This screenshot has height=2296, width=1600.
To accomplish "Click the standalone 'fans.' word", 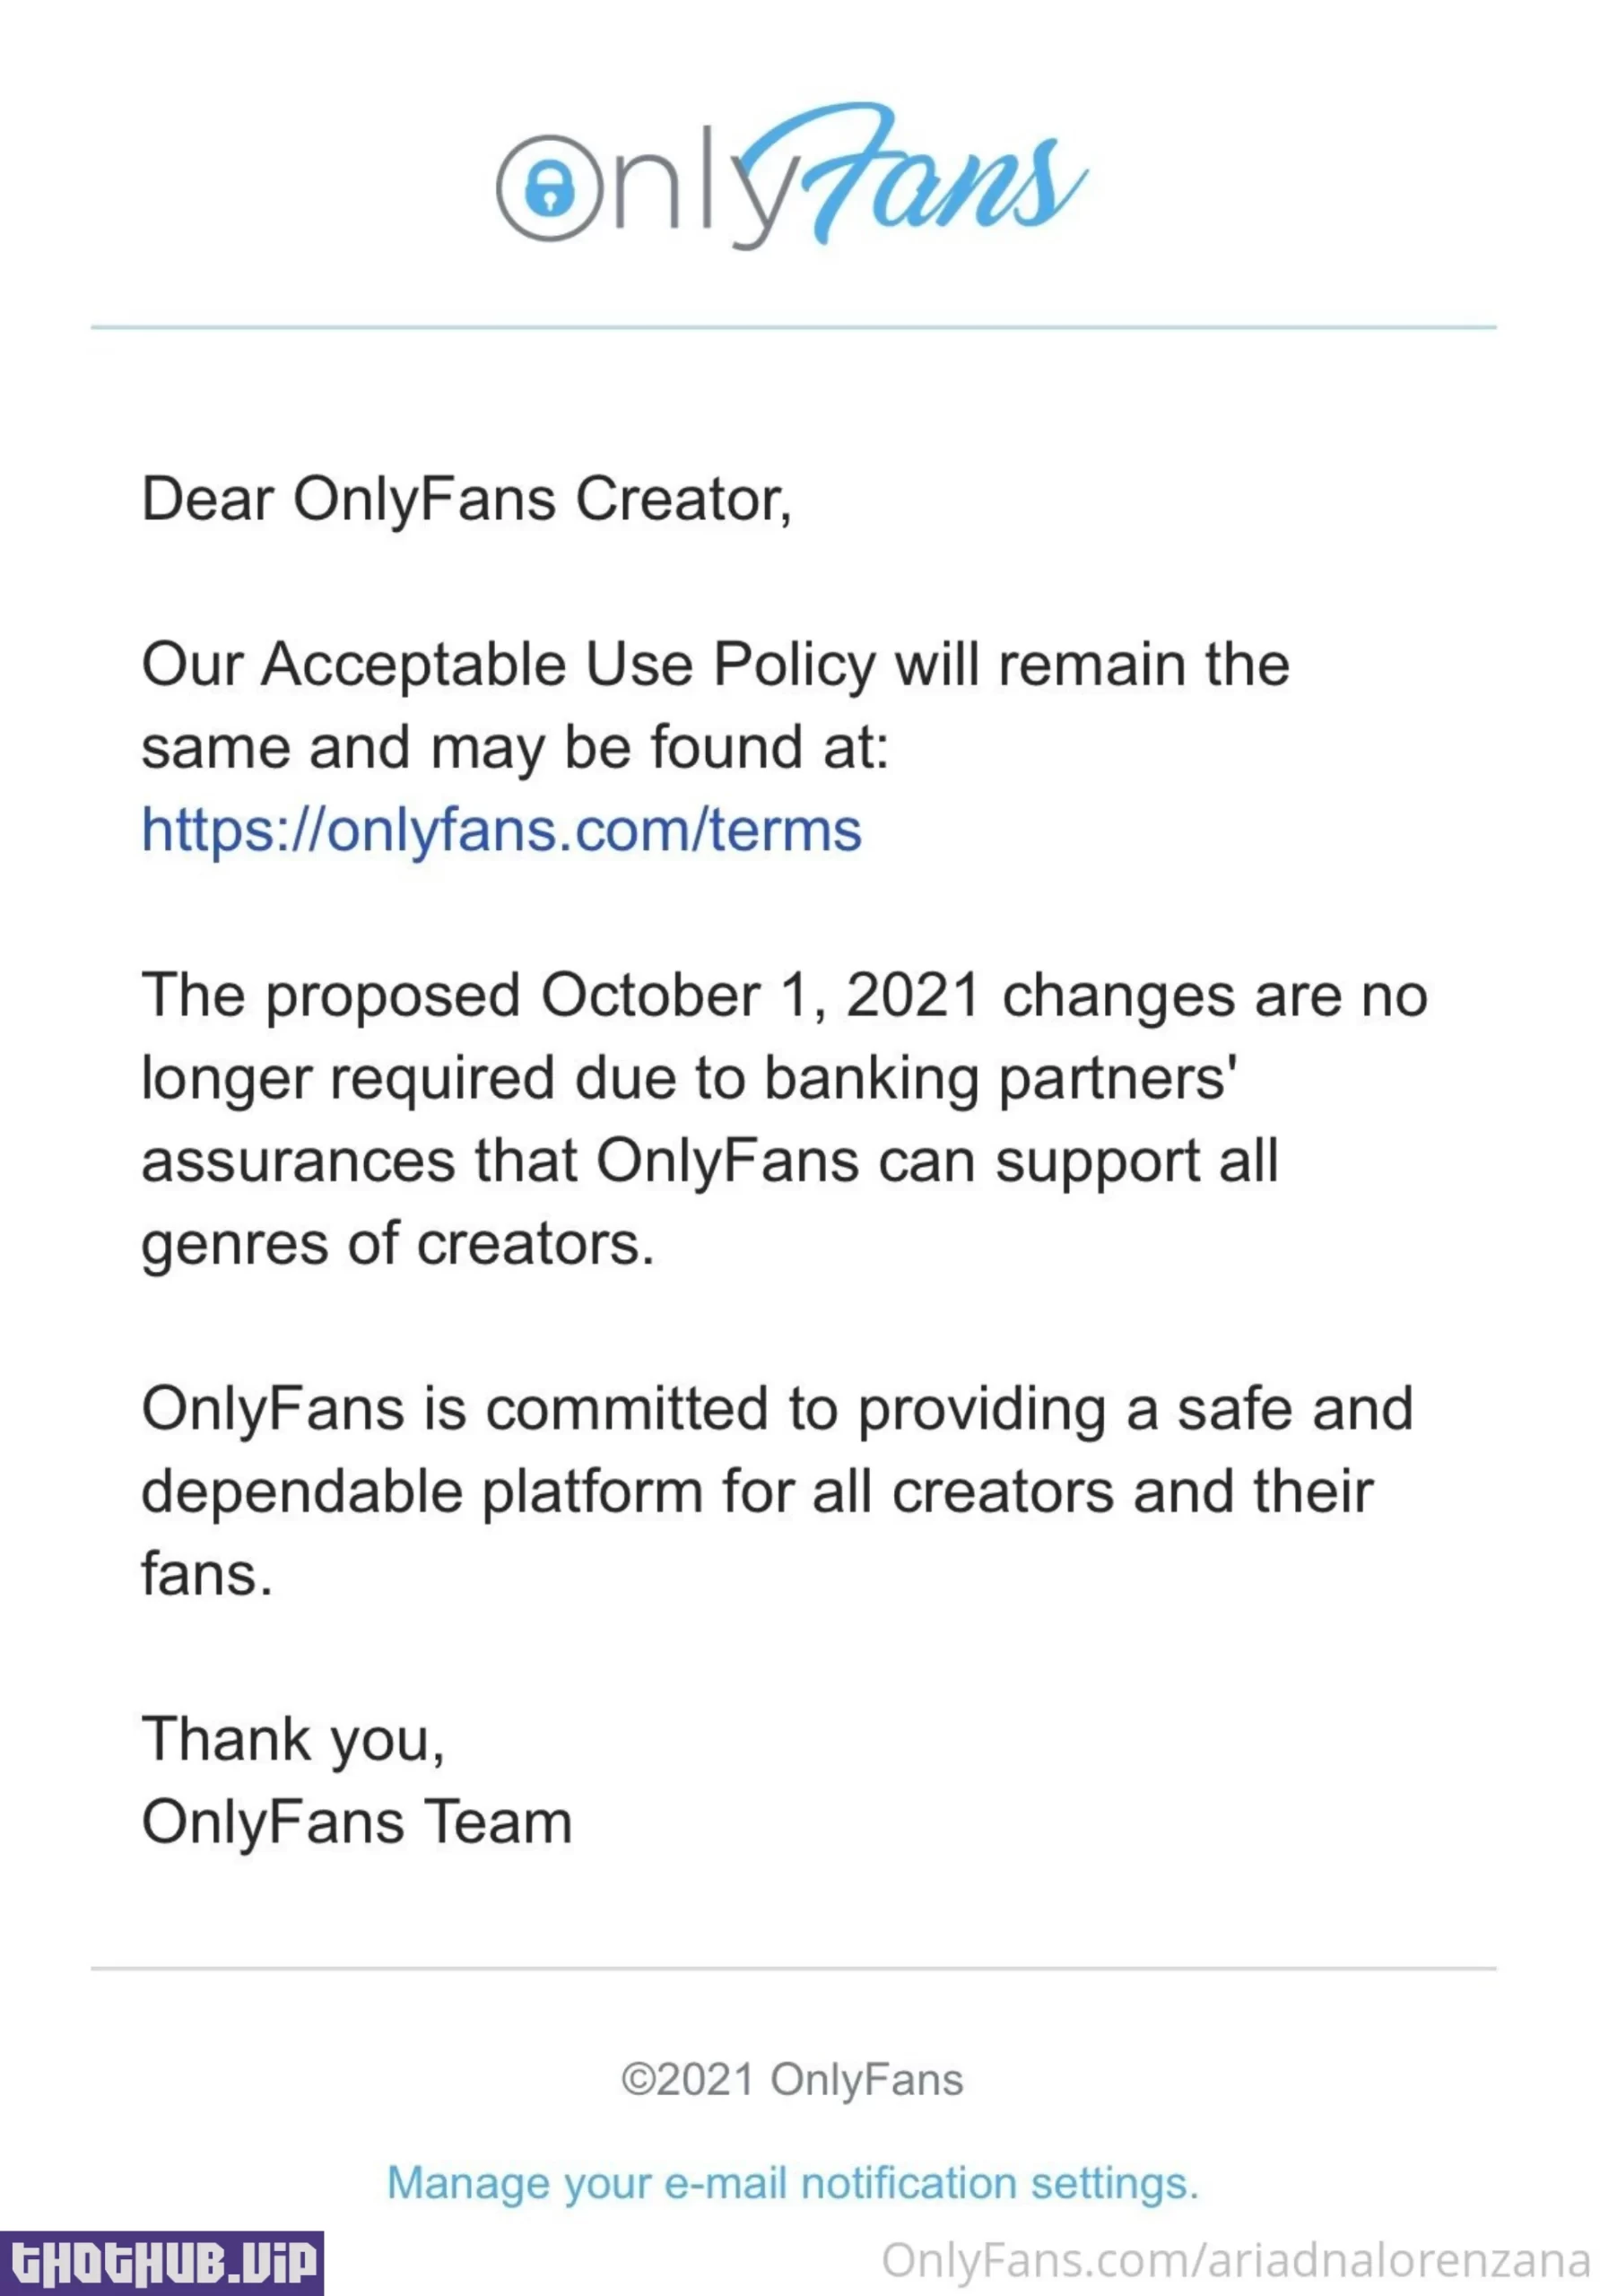I will [x=207, y=1574].
